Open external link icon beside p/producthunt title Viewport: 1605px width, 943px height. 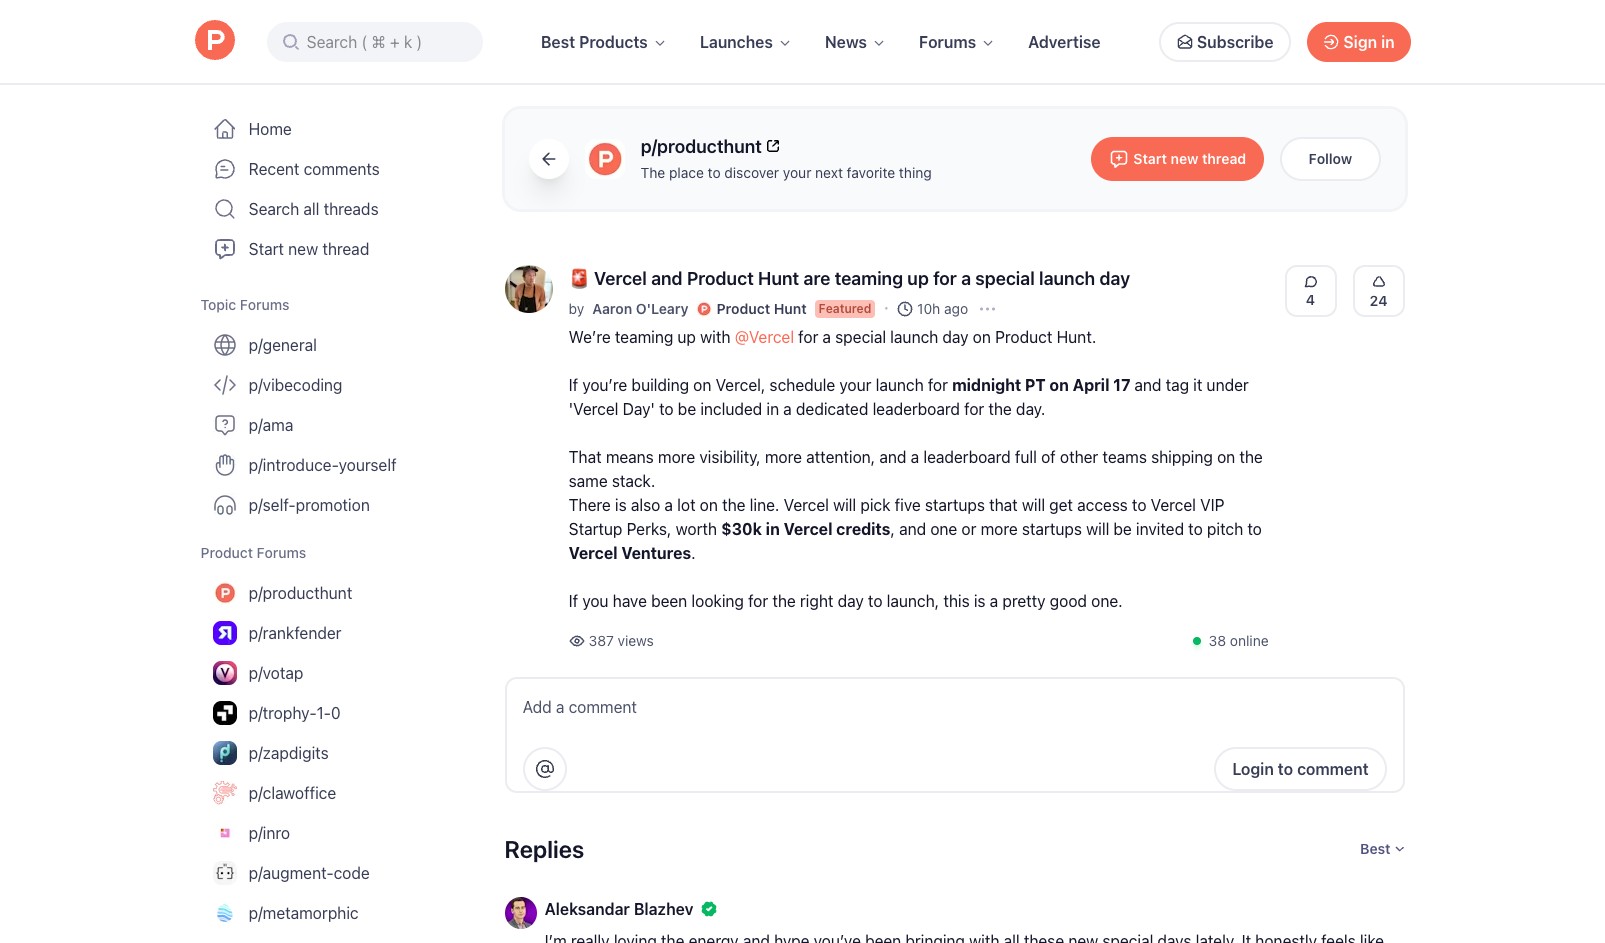(773, 146)
